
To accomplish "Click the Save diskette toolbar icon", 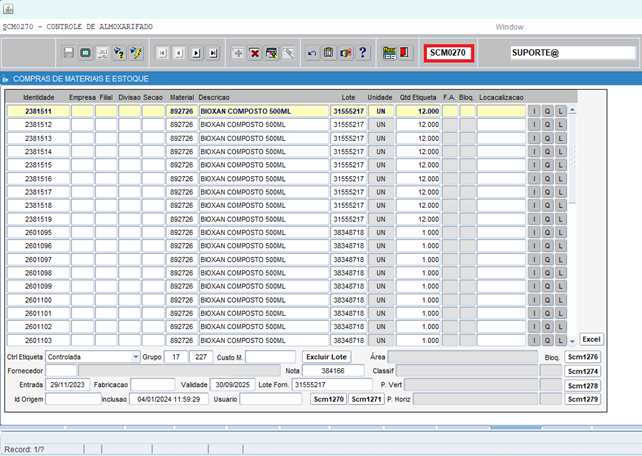I will [68, 53].
